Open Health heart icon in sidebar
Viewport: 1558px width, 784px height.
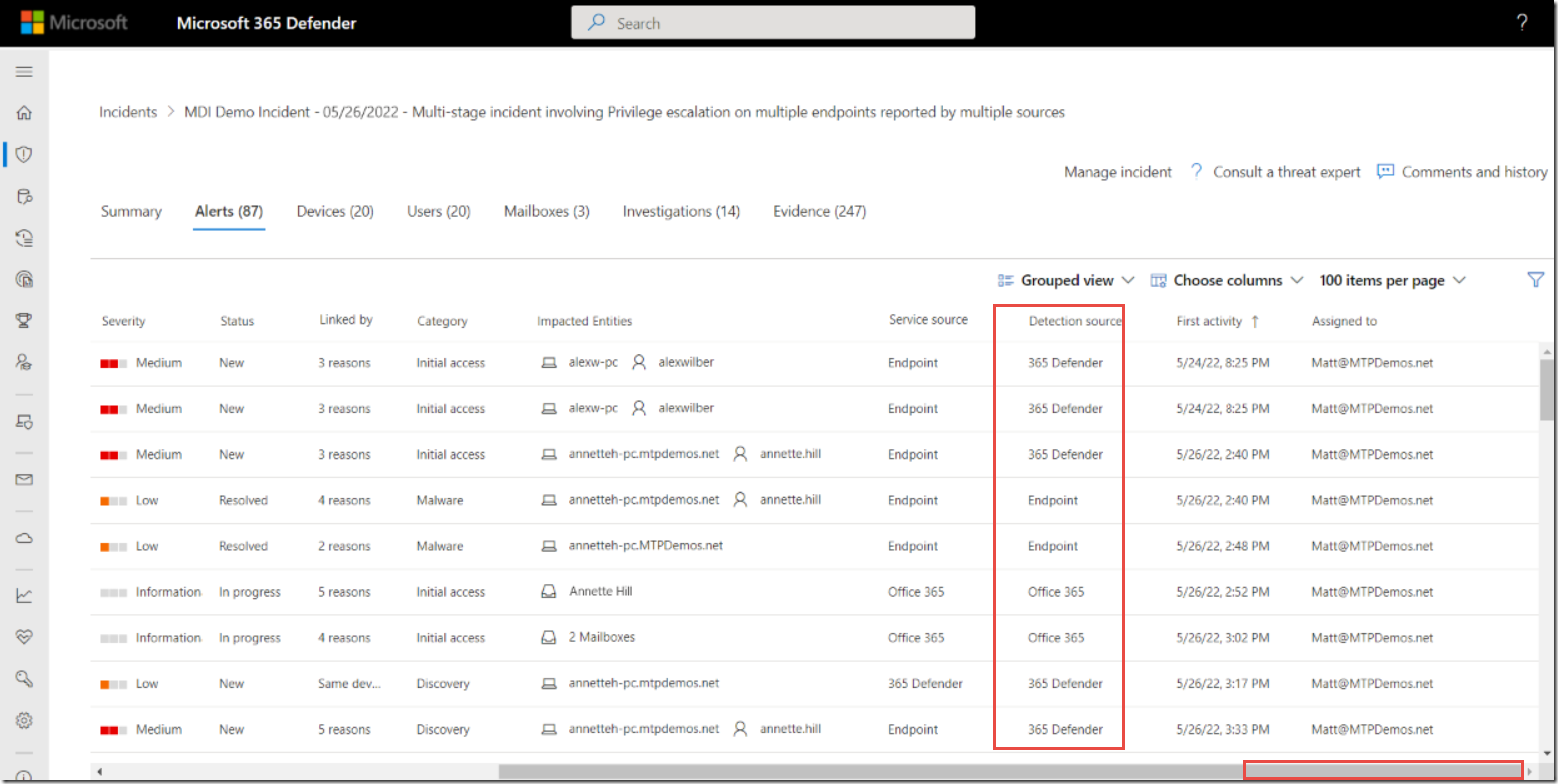[24, 637]
